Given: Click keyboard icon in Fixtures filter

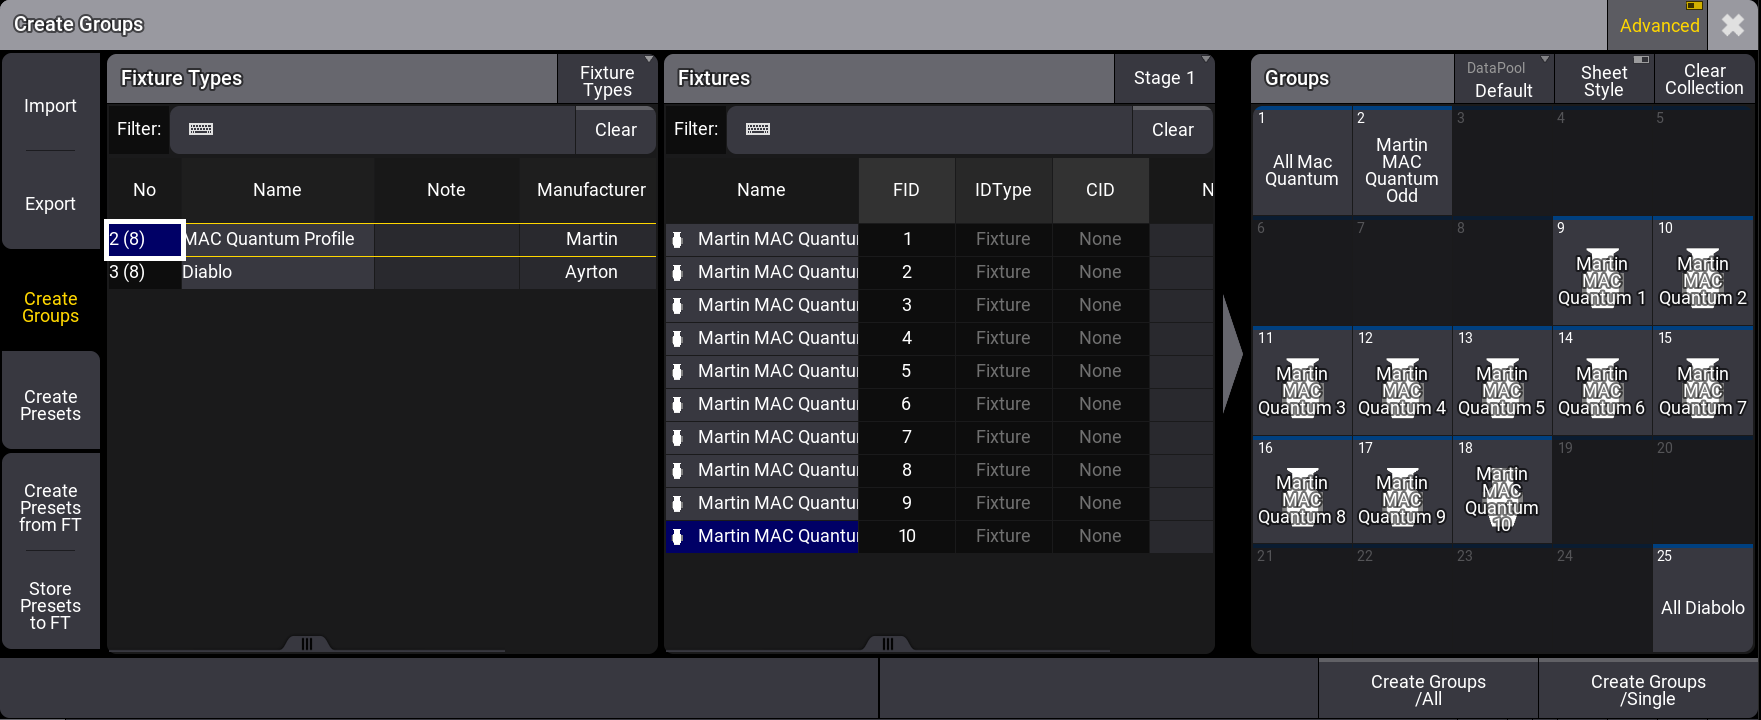Looking at the screenshot, I should click(x=758, y=129).
